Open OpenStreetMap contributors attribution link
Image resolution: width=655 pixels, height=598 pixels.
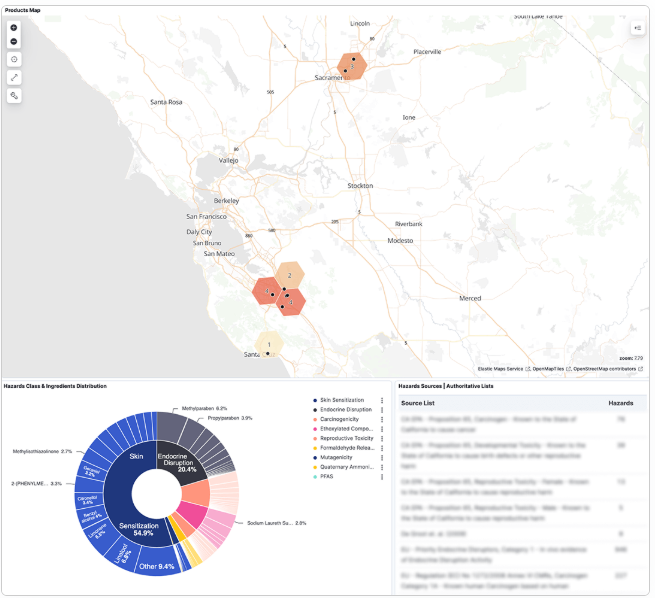pyautogui.click(x=604, y=369)
